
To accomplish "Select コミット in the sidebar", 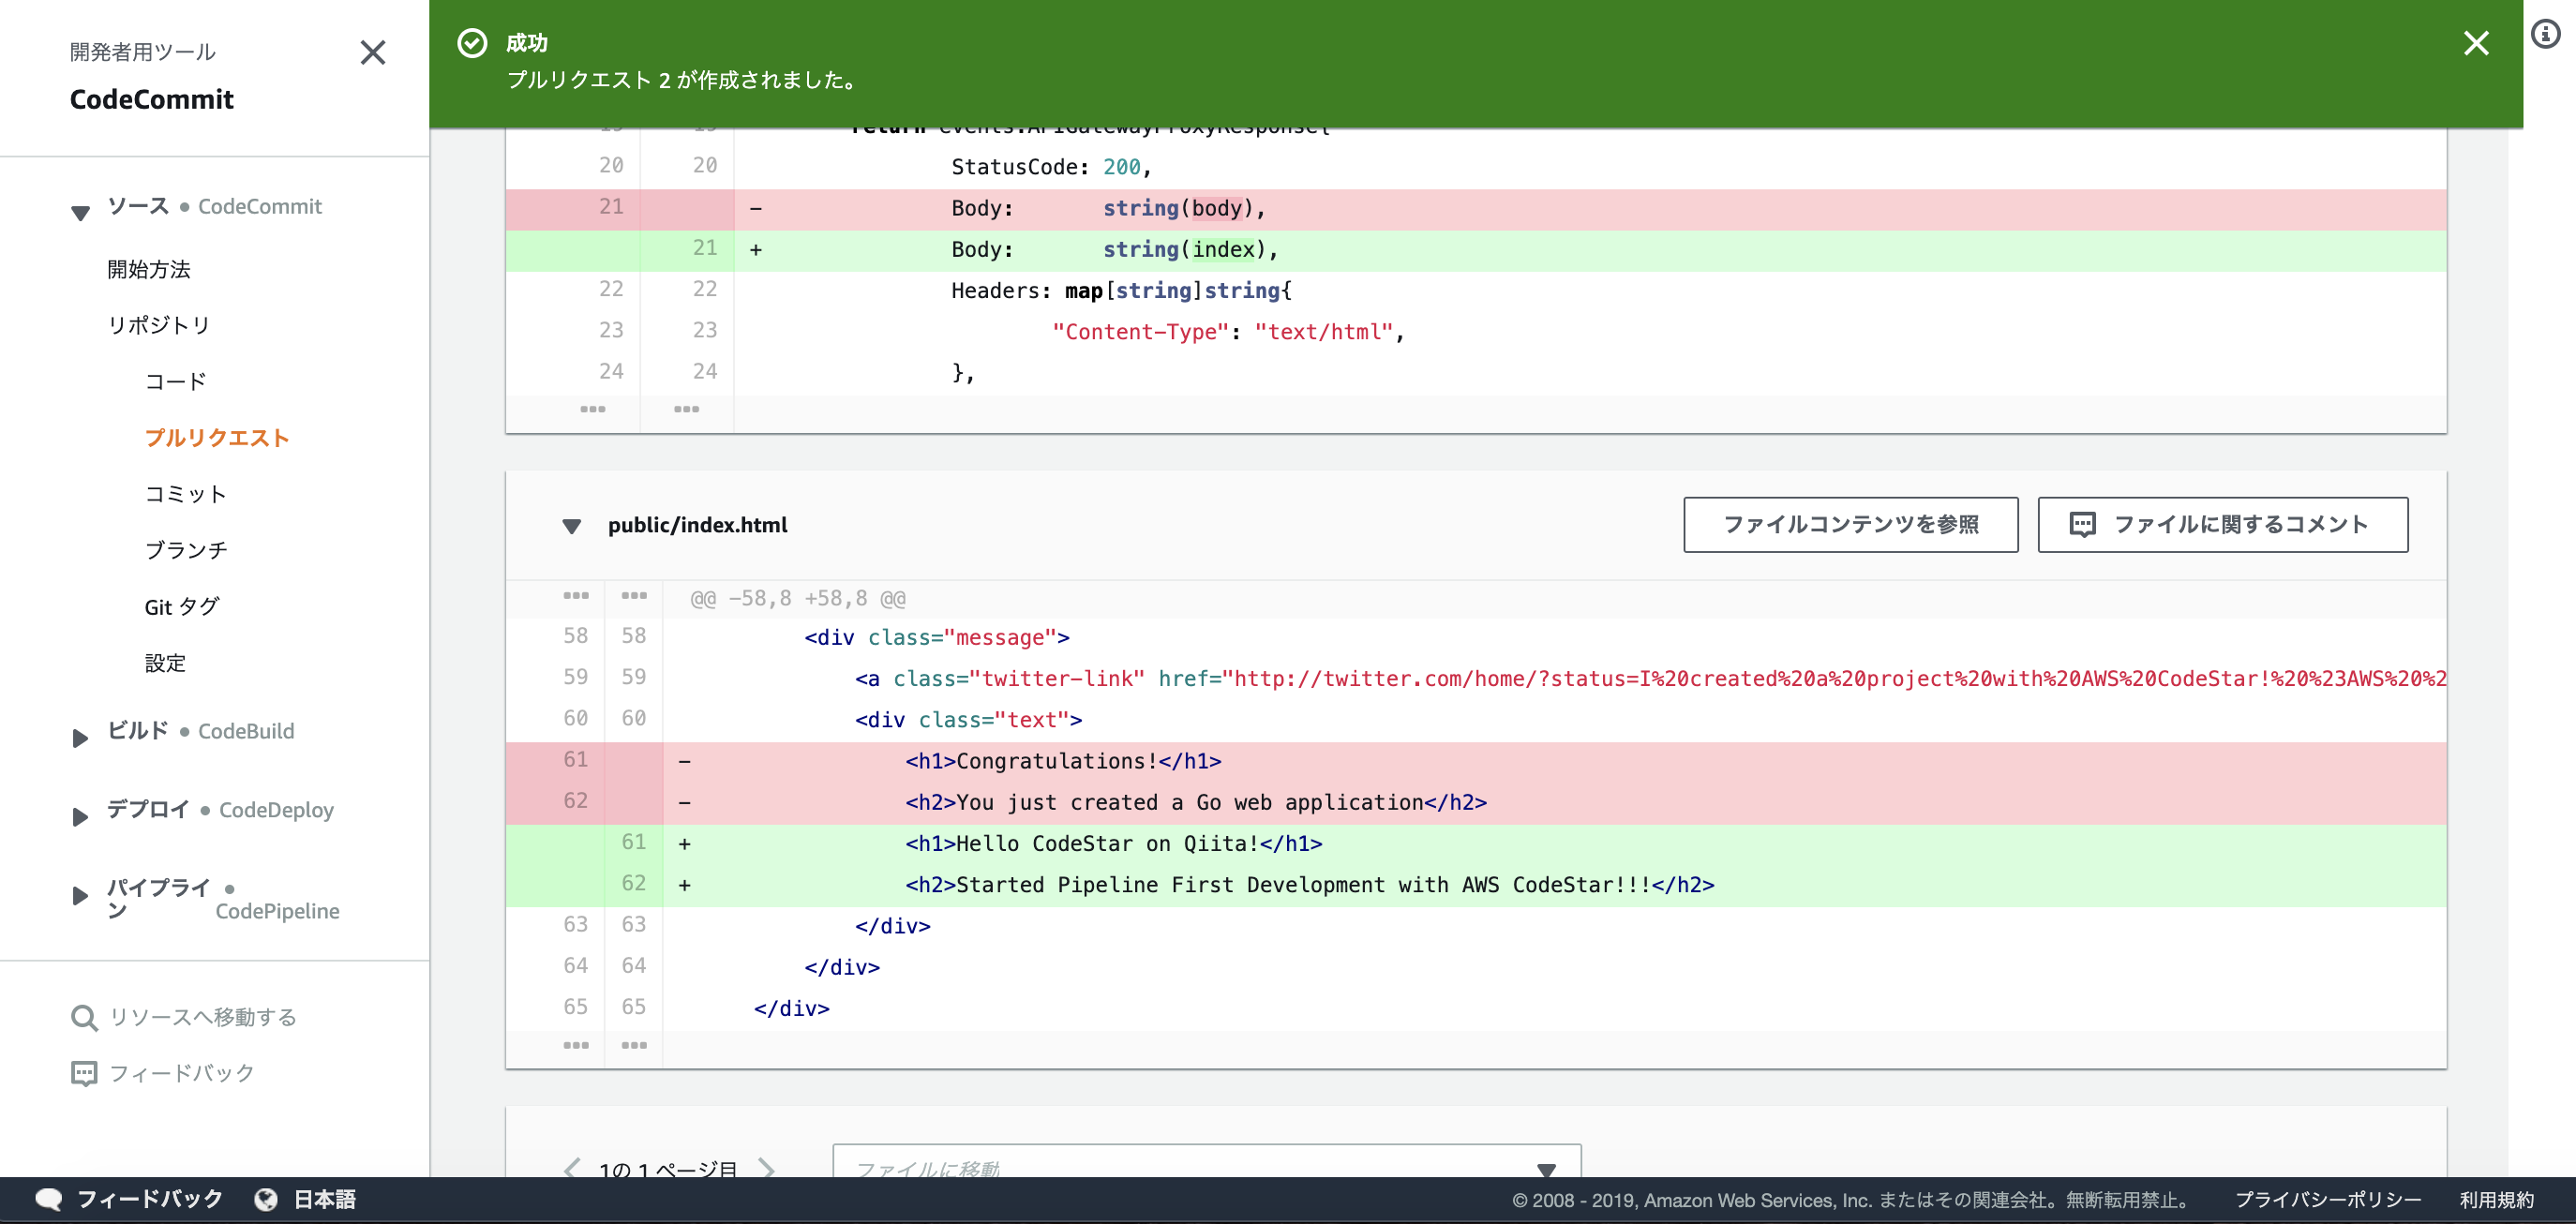I will tap(186, 494).
